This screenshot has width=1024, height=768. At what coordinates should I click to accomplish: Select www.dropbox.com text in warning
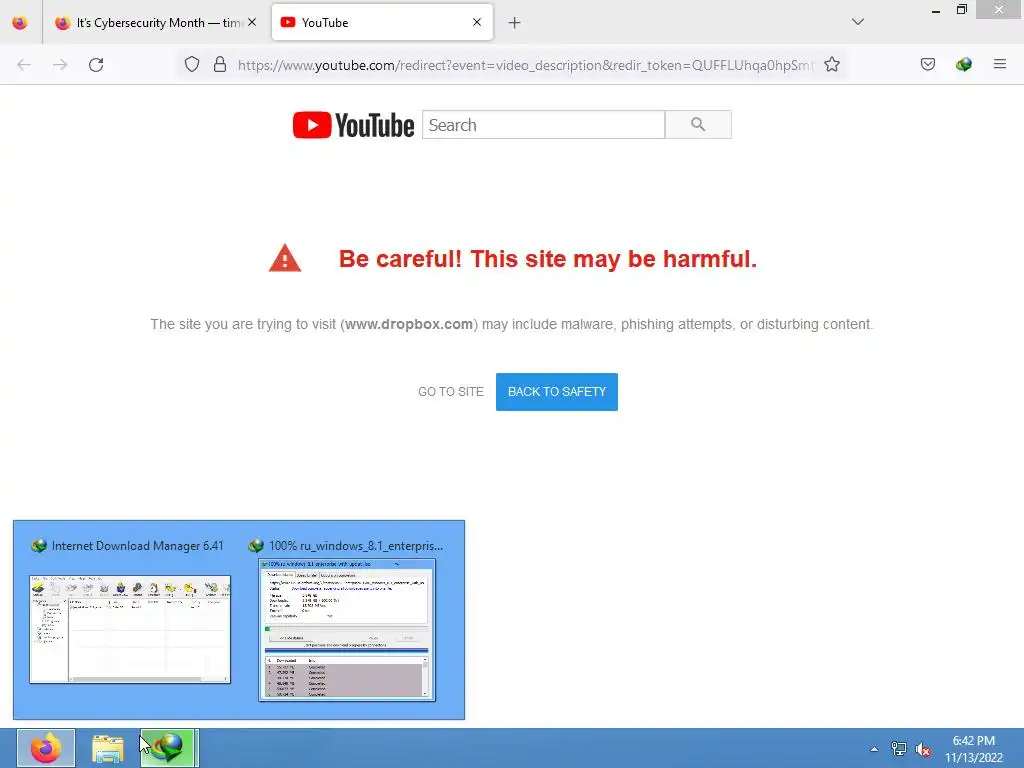409,325
